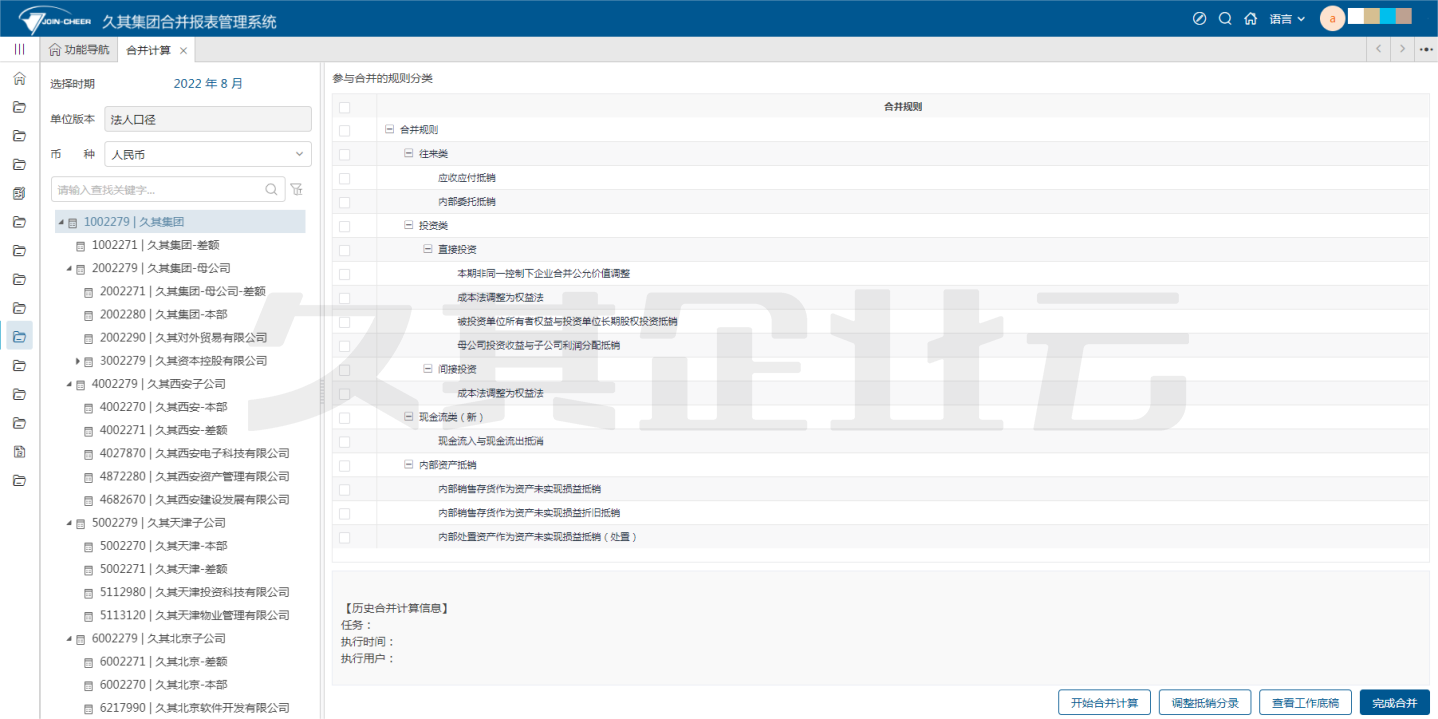
Task: Toggle the sidebar collapse bars icon
Action: (x=19, y=49)
